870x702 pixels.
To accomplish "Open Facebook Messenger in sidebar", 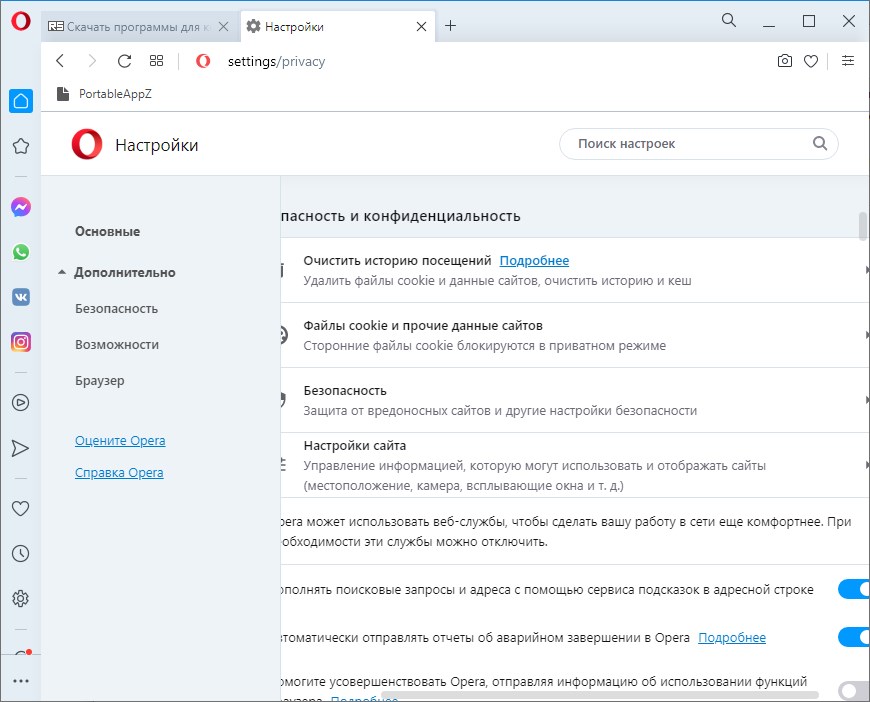I will (21, 207).
